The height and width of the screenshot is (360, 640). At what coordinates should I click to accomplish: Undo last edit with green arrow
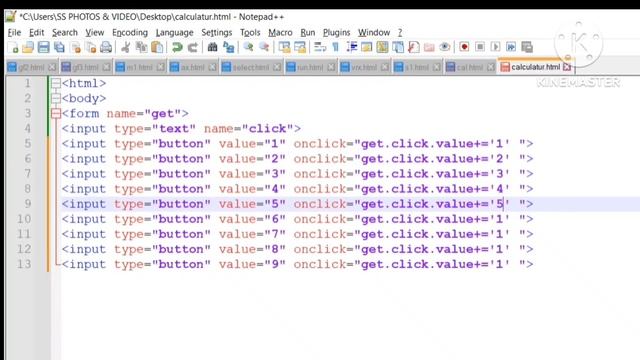click(x=177, y=47)
